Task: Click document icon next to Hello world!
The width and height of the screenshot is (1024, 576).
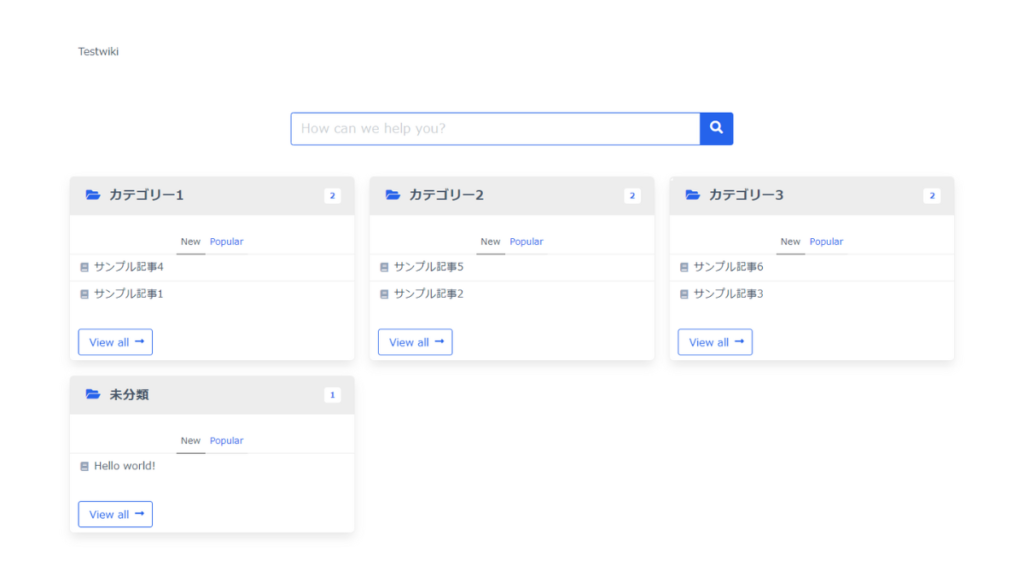Action: tap(84, 466)
